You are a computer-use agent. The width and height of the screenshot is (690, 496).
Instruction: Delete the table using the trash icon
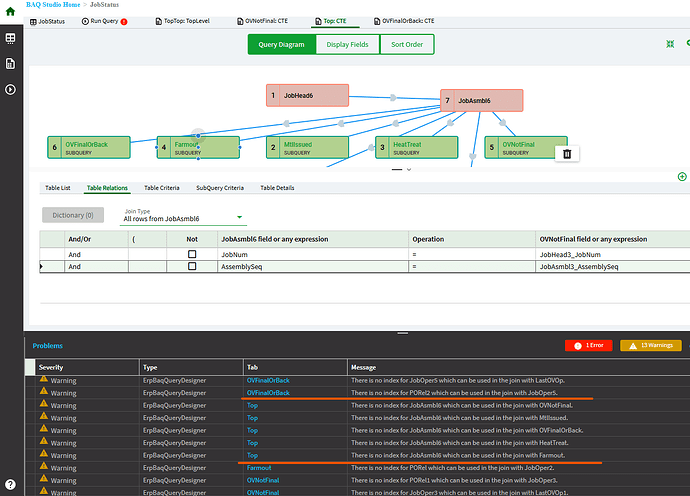(x=567, y=153)
